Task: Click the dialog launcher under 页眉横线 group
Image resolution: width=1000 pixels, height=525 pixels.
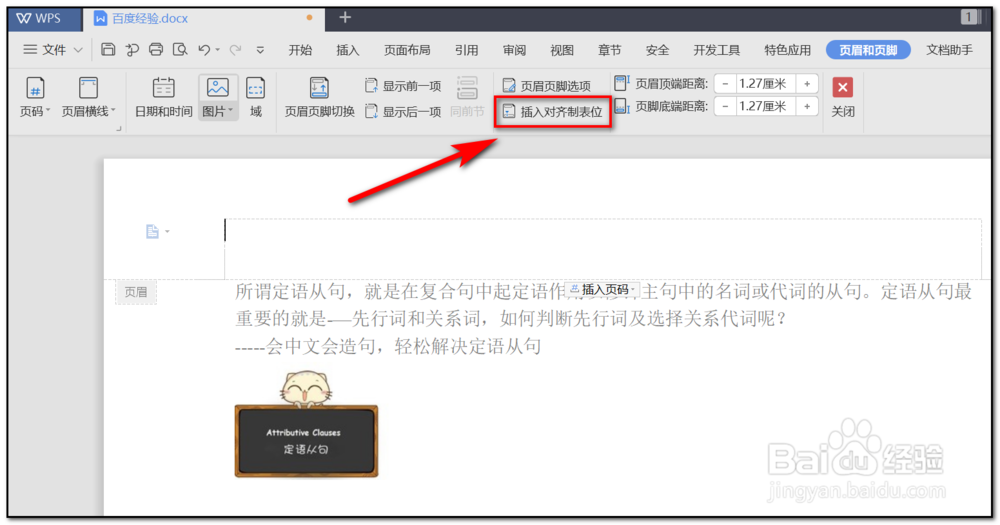Action: pyautogui.click(x=119, y=129)
